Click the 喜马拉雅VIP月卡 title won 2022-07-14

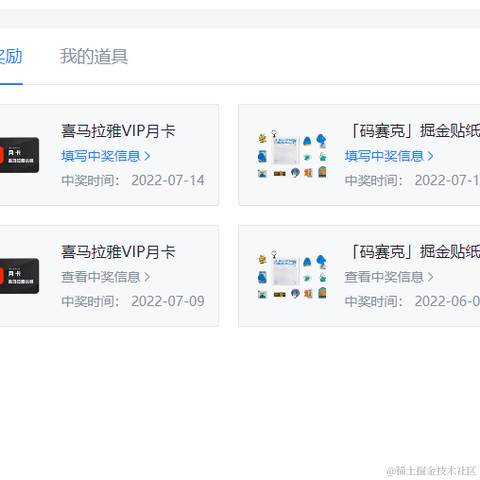pos(118,131)
